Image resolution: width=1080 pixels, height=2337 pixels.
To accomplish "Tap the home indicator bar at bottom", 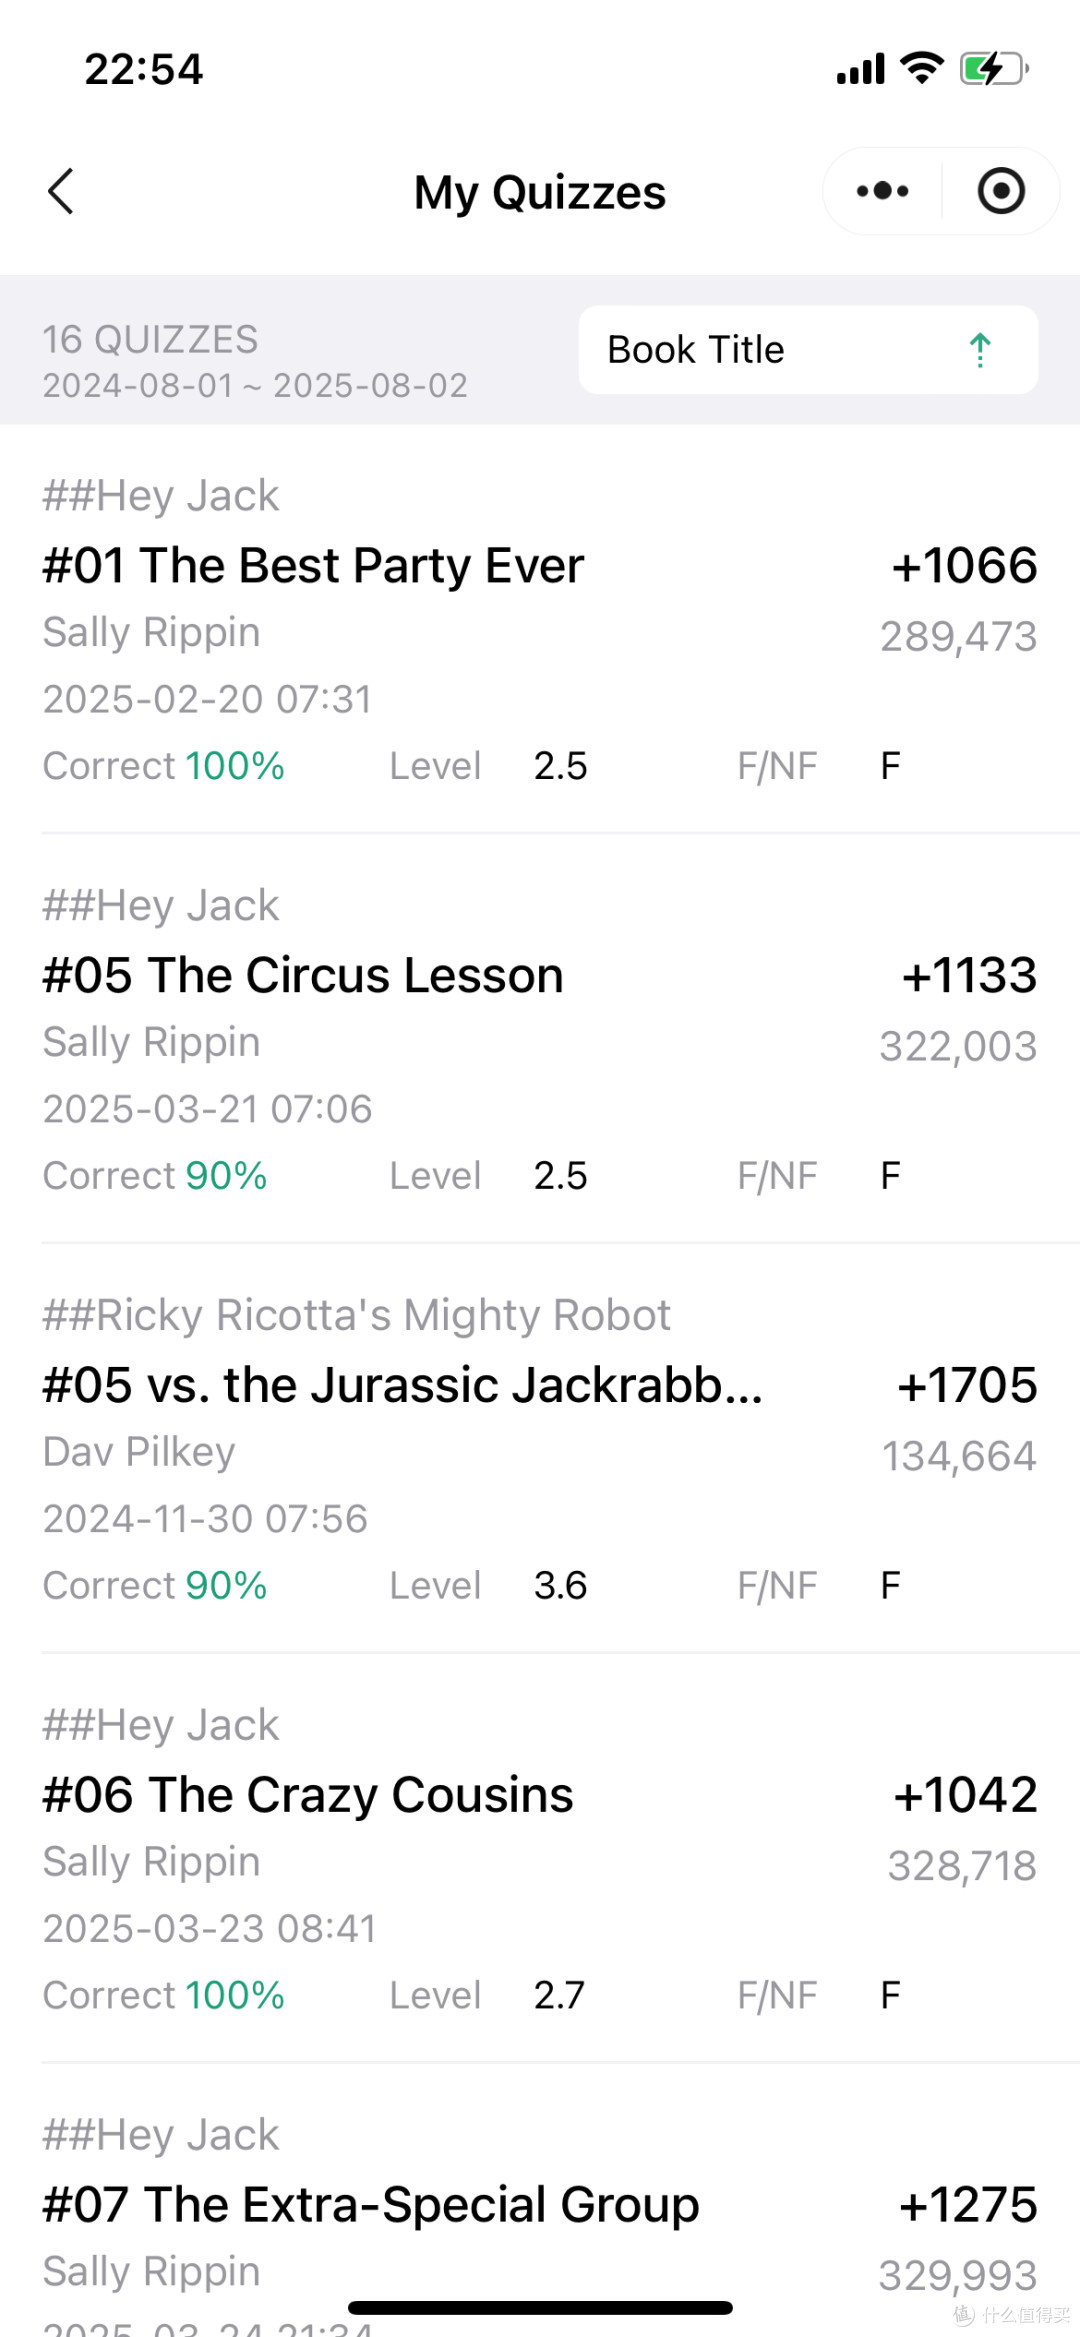I will [x=540, y=2308].
